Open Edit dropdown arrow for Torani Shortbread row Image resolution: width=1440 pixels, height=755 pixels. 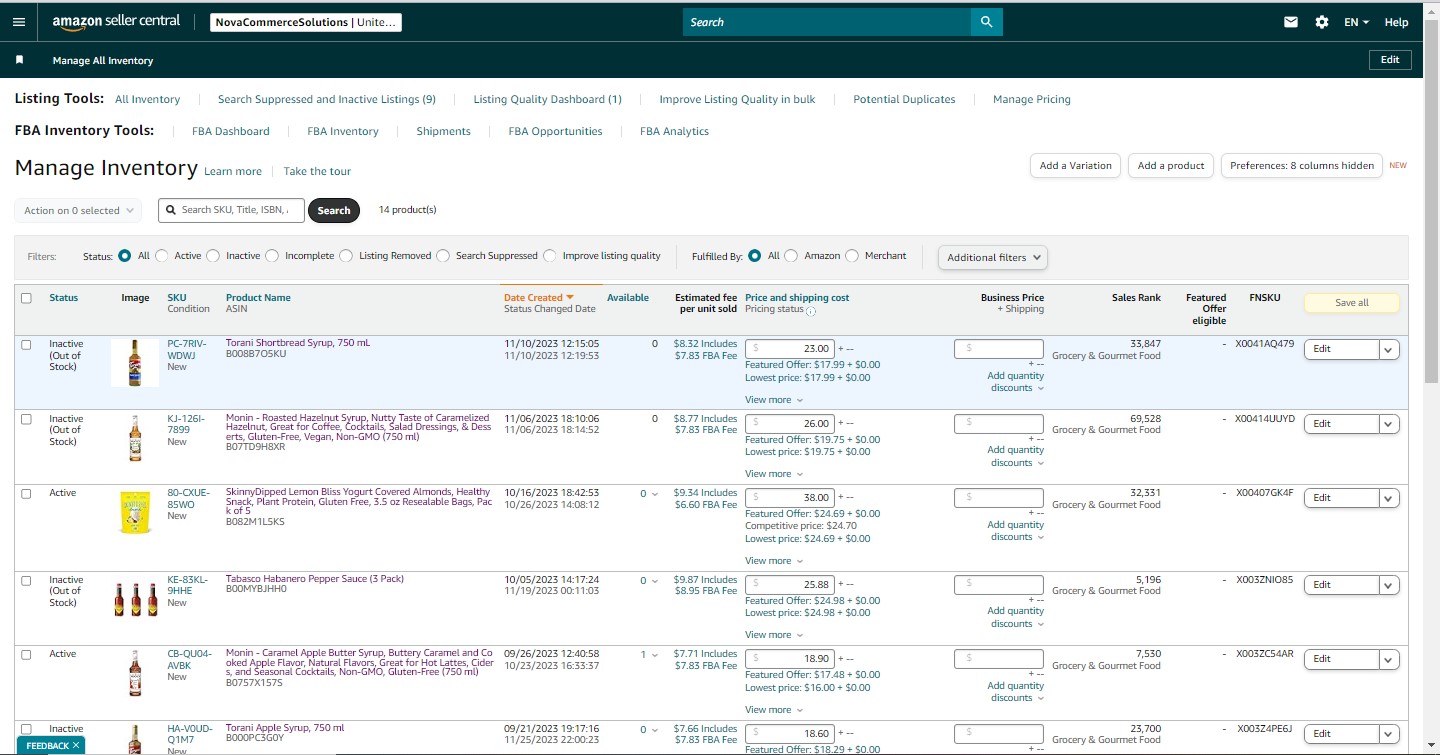1389,349
